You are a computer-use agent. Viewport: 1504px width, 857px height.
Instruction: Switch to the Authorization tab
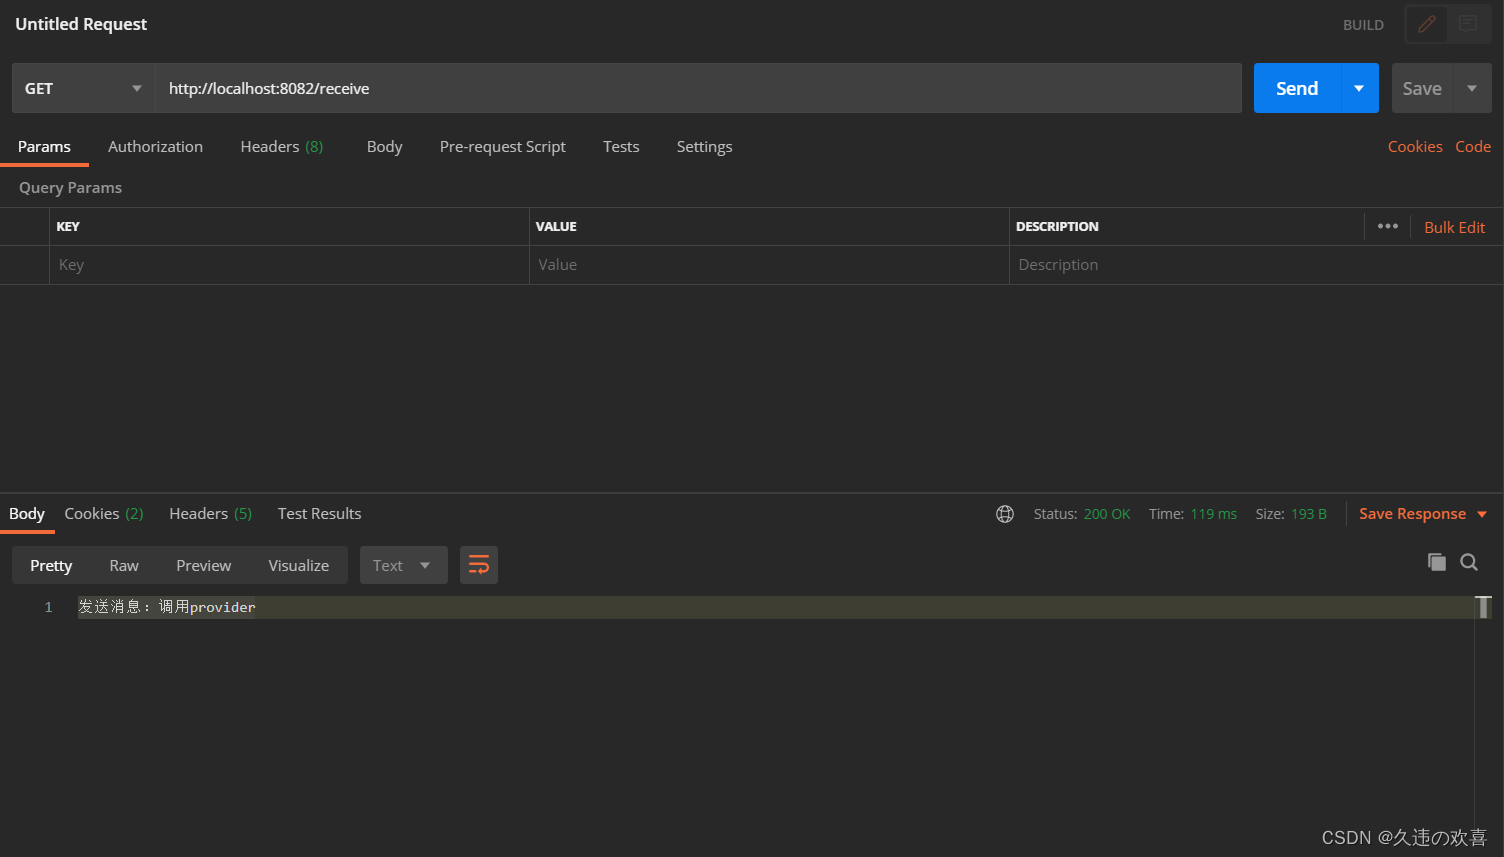tap(155, 146)
